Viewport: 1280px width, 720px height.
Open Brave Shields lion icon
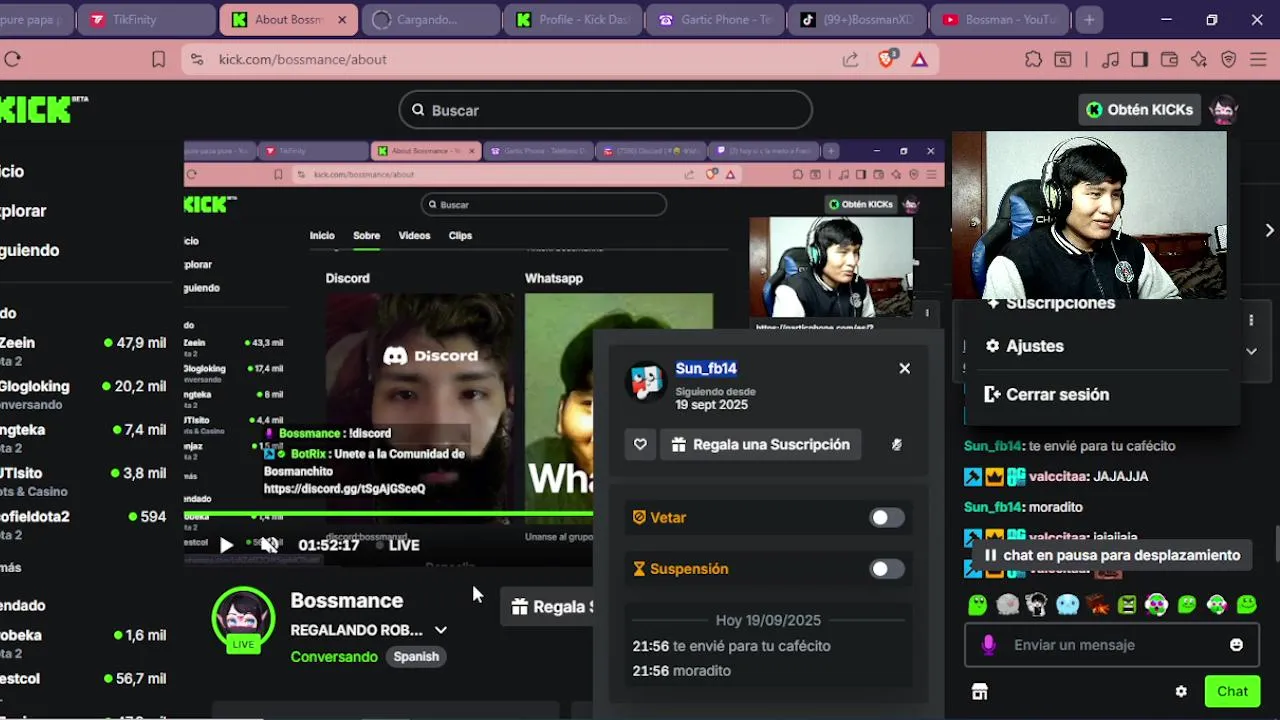click(x=886, y=59)
